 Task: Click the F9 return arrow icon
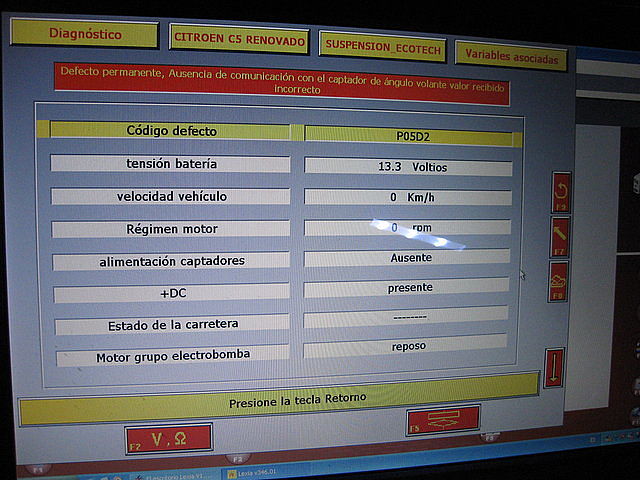pyautogui.click(x=561, y=191)
